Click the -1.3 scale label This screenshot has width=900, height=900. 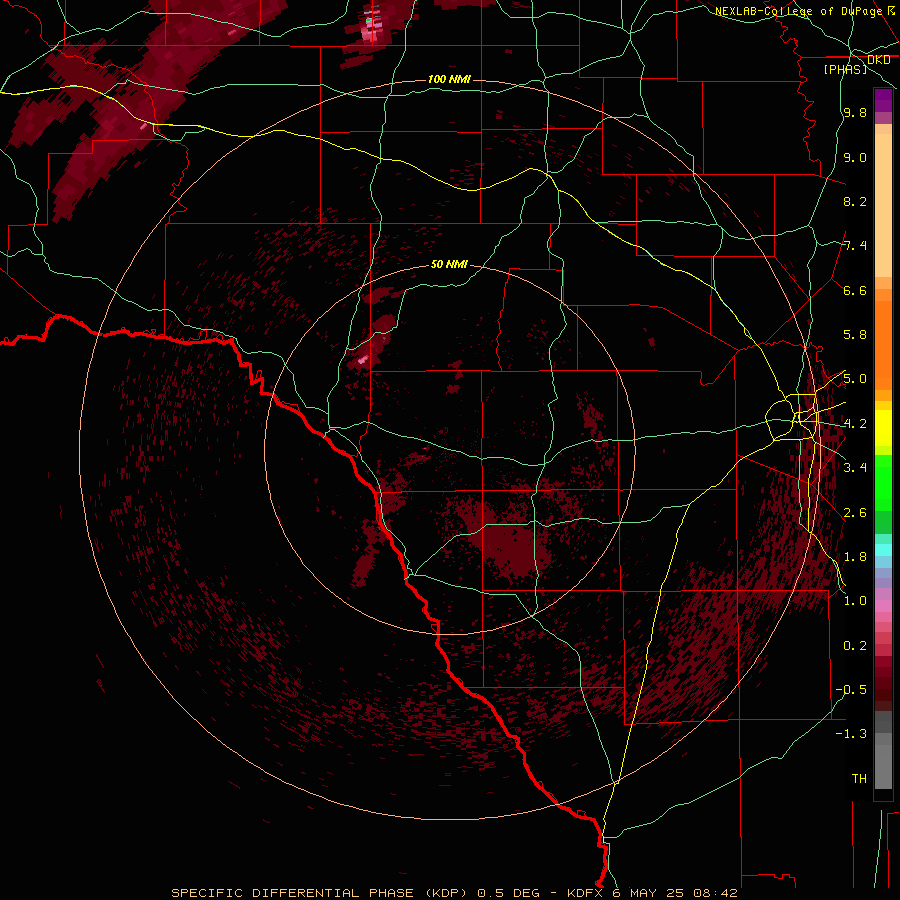(851, 734)
